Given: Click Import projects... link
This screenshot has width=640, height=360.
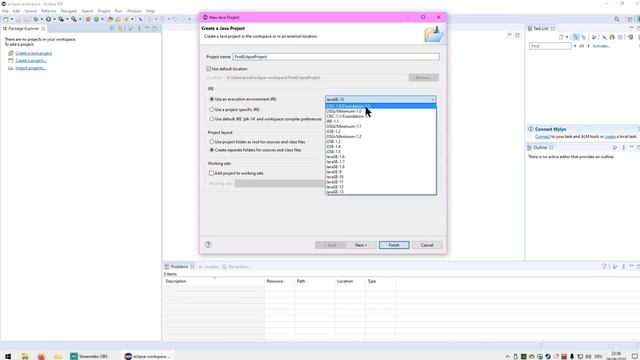Looking at the screenshot, I should click(x=31, y=68).
